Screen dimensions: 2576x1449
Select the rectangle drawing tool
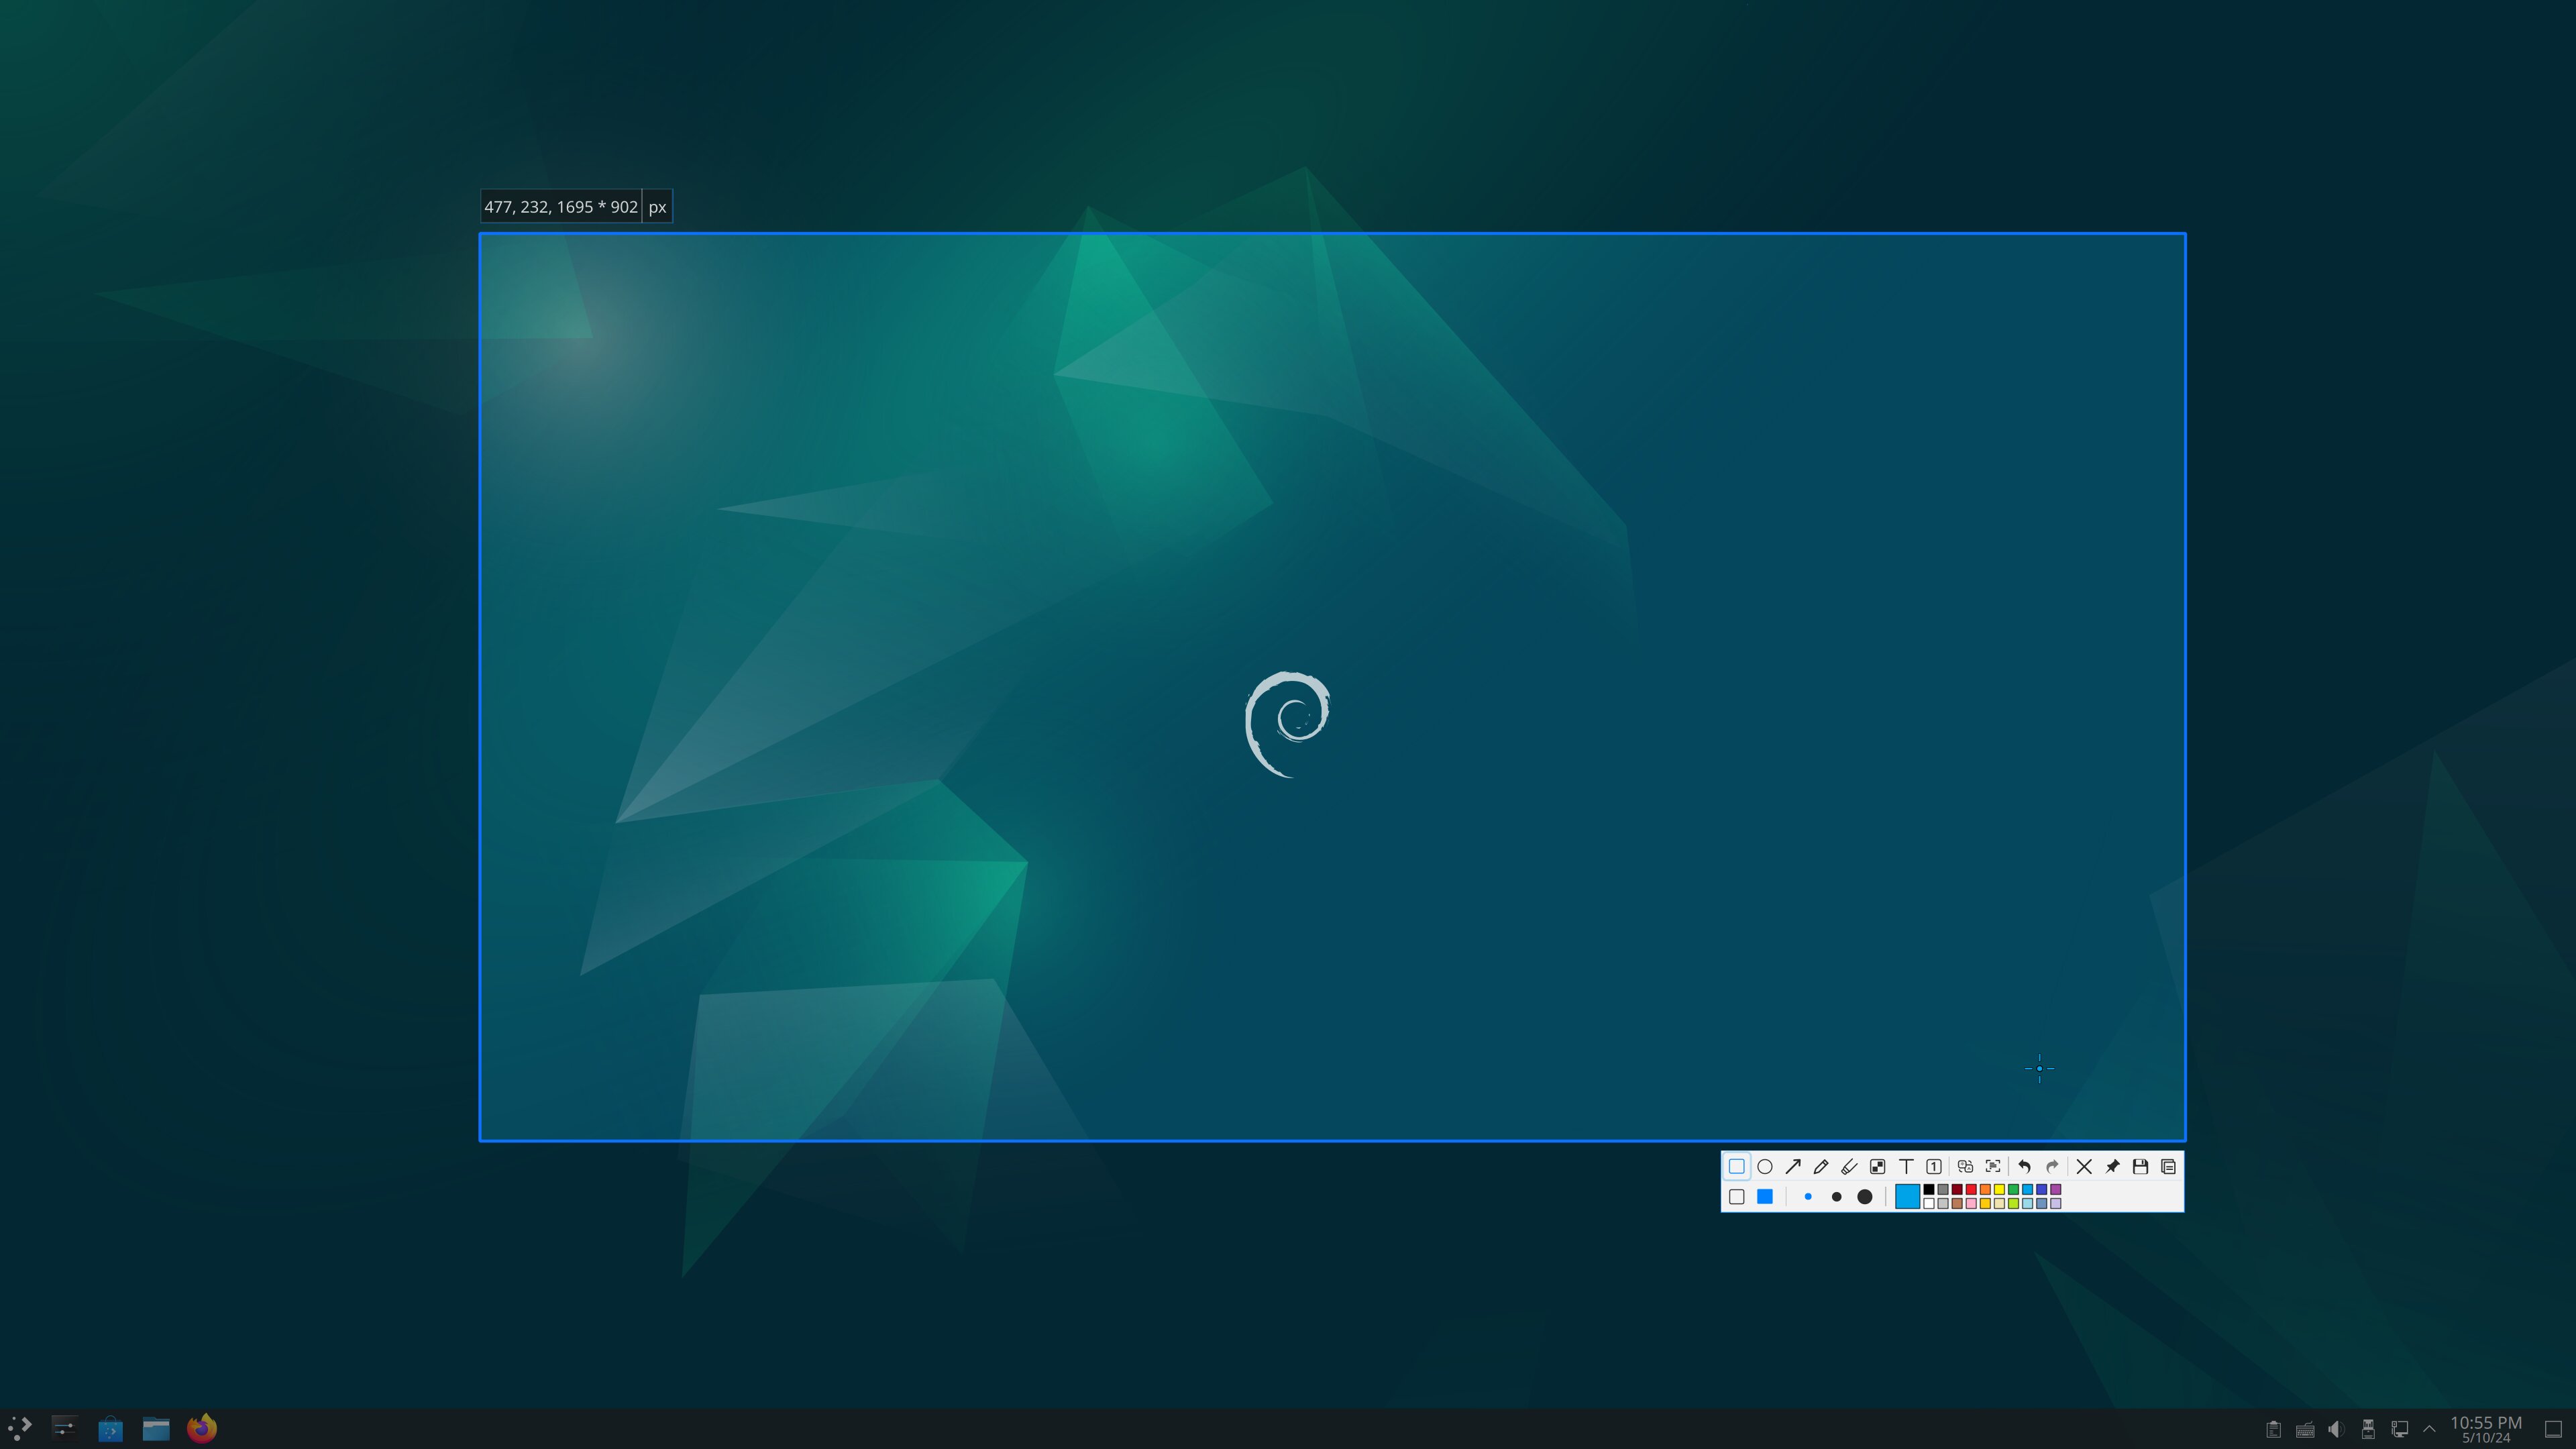(1737, 1166)
